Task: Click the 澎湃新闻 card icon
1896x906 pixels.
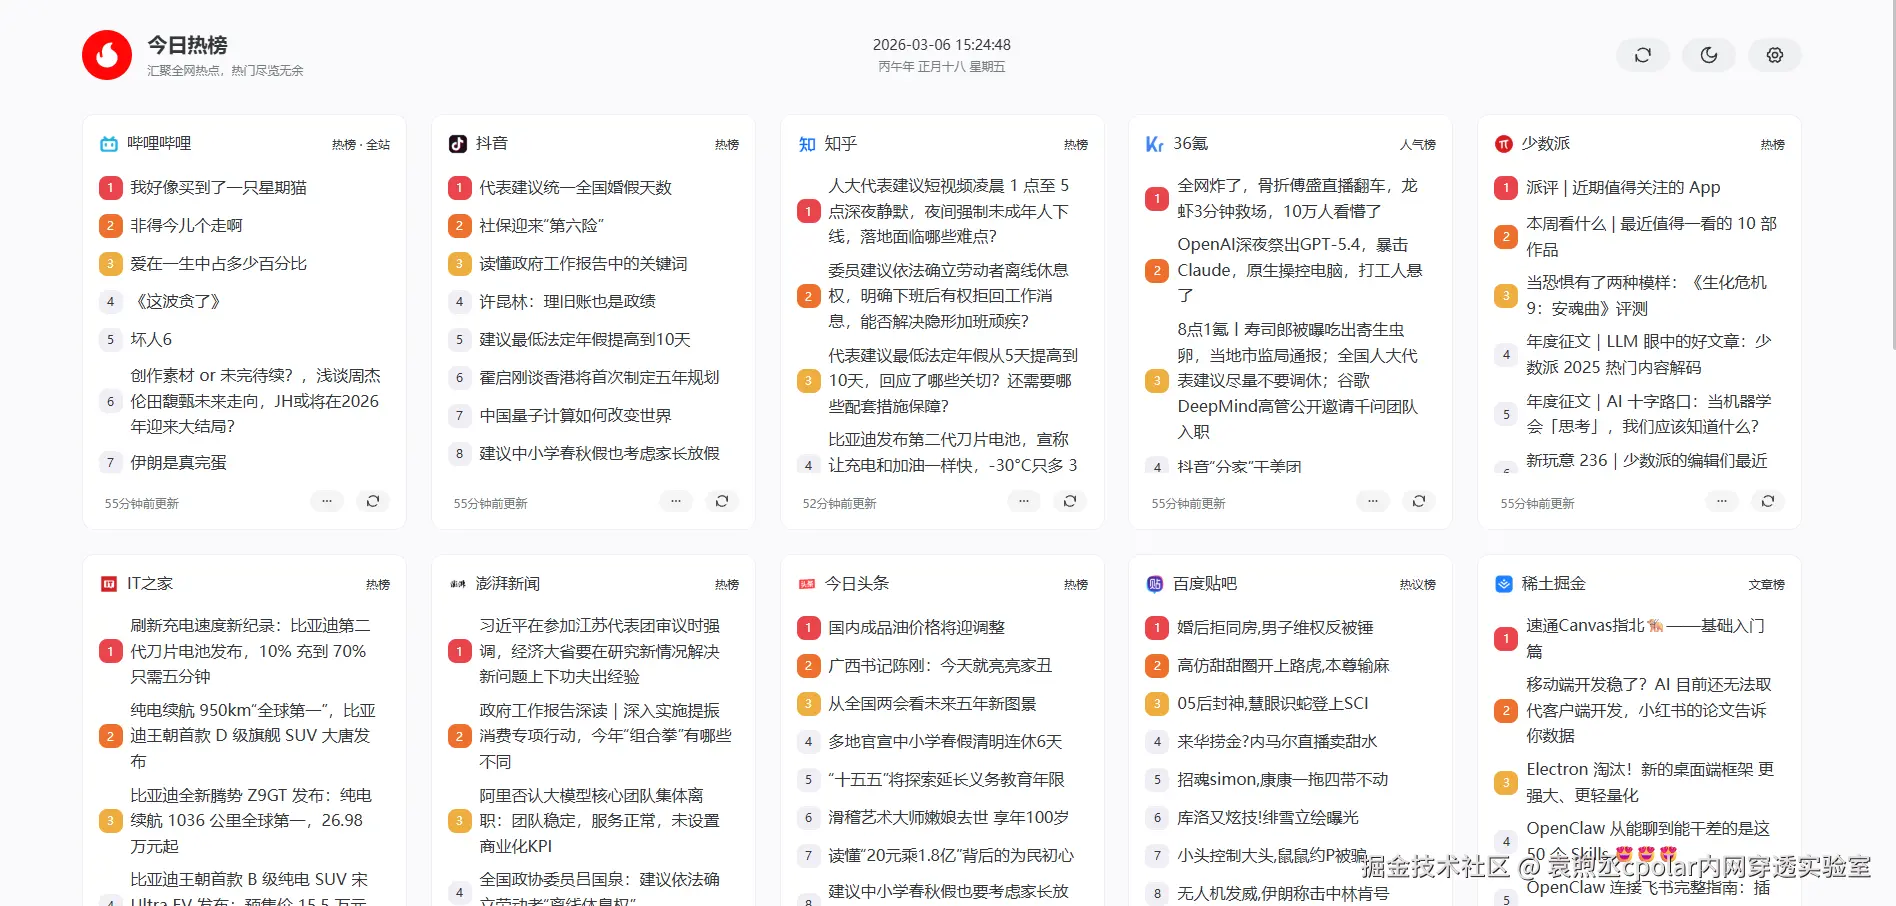Action: (x=458, y=584)
